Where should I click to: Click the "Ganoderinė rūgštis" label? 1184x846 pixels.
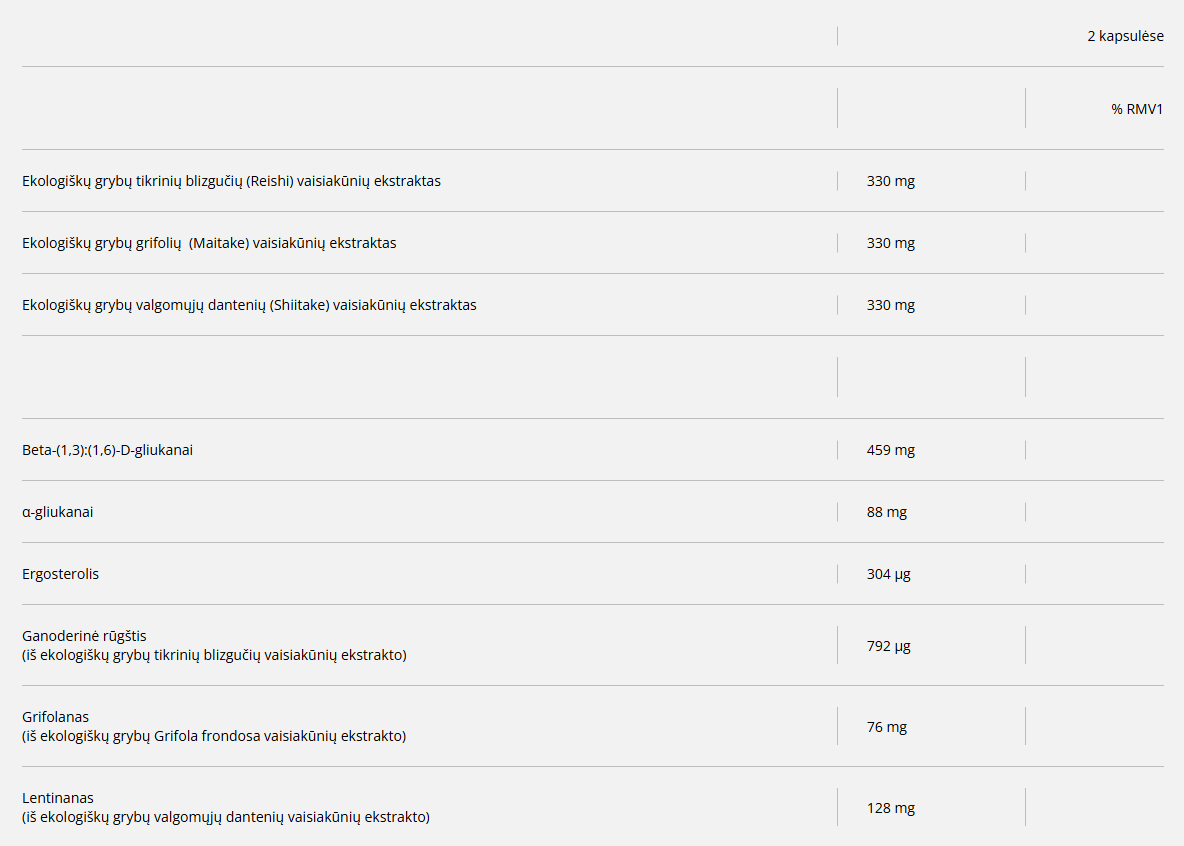[x=84, y=636]
